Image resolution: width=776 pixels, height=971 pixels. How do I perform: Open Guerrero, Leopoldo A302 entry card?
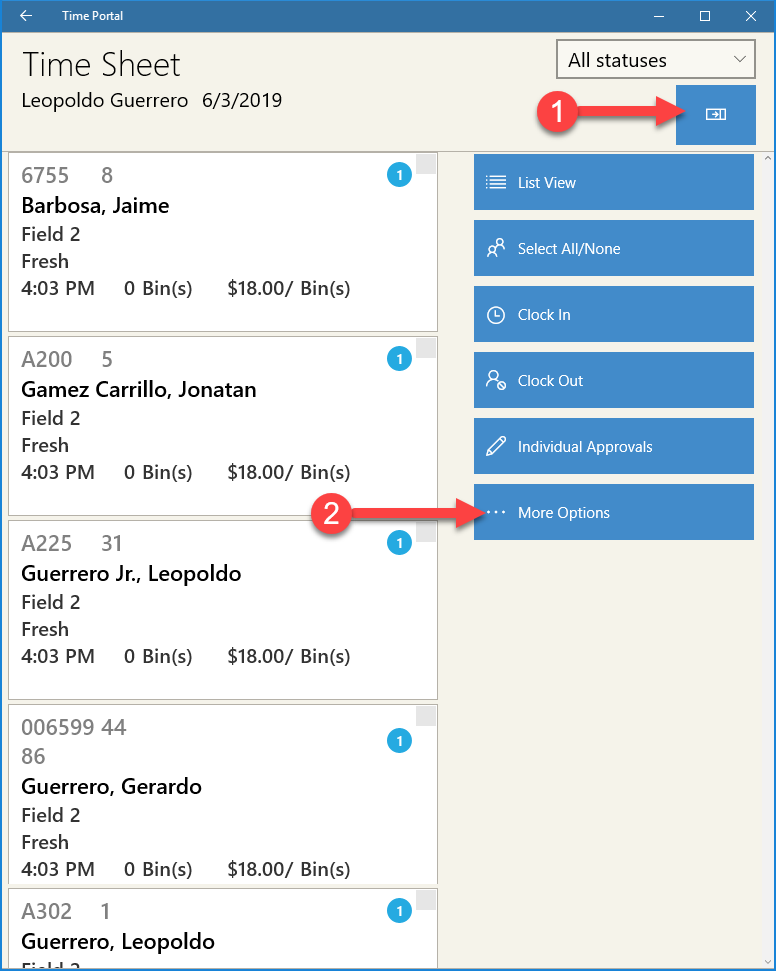coord(223,928)
